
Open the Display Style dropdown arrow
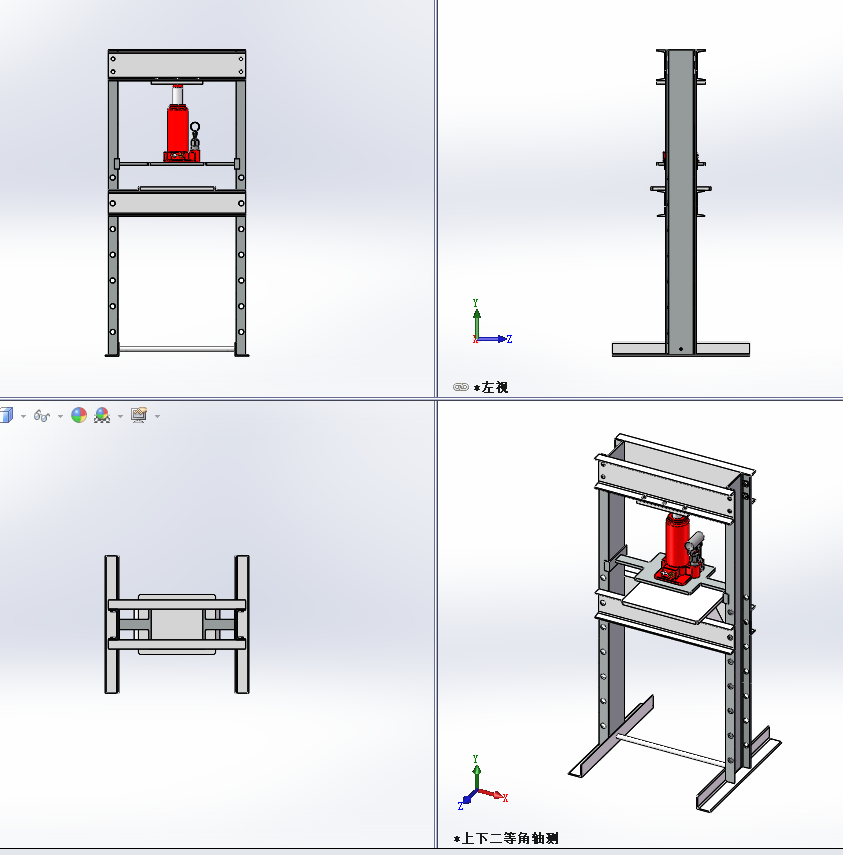pos(23,417)
